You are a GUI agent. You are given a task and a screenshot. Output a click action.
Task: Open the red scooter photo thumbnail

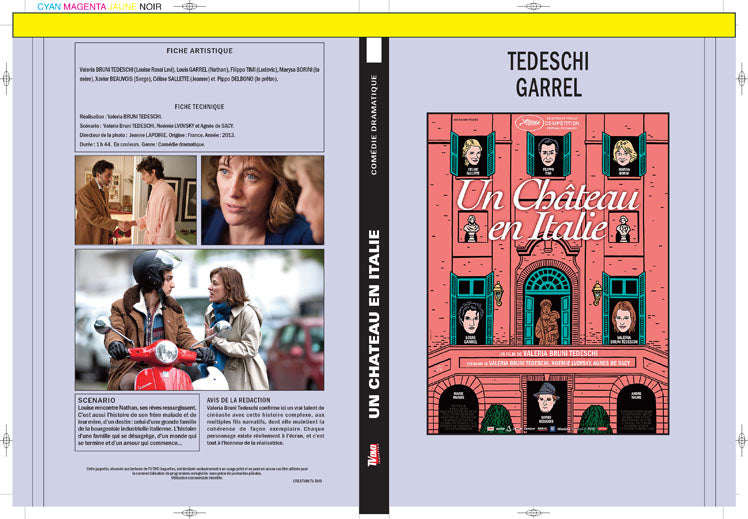click(x=199, y=320)
